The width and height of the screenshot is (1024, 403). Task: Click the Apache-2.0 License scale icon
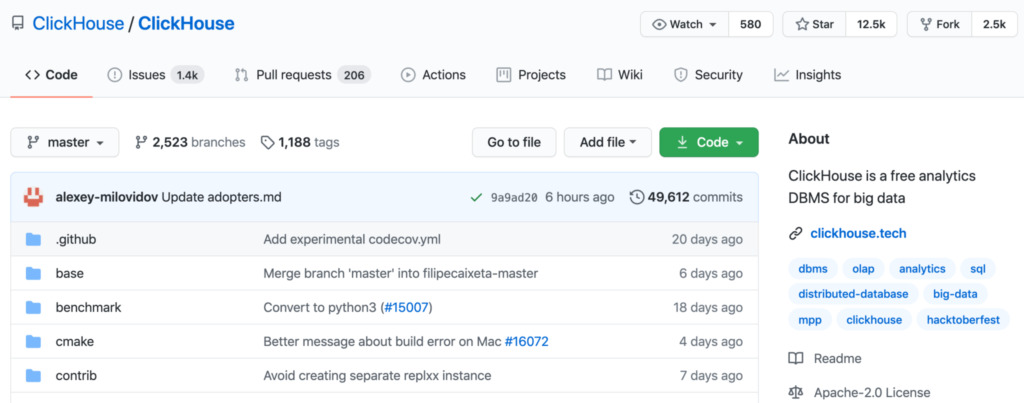[x=796, y=392]
